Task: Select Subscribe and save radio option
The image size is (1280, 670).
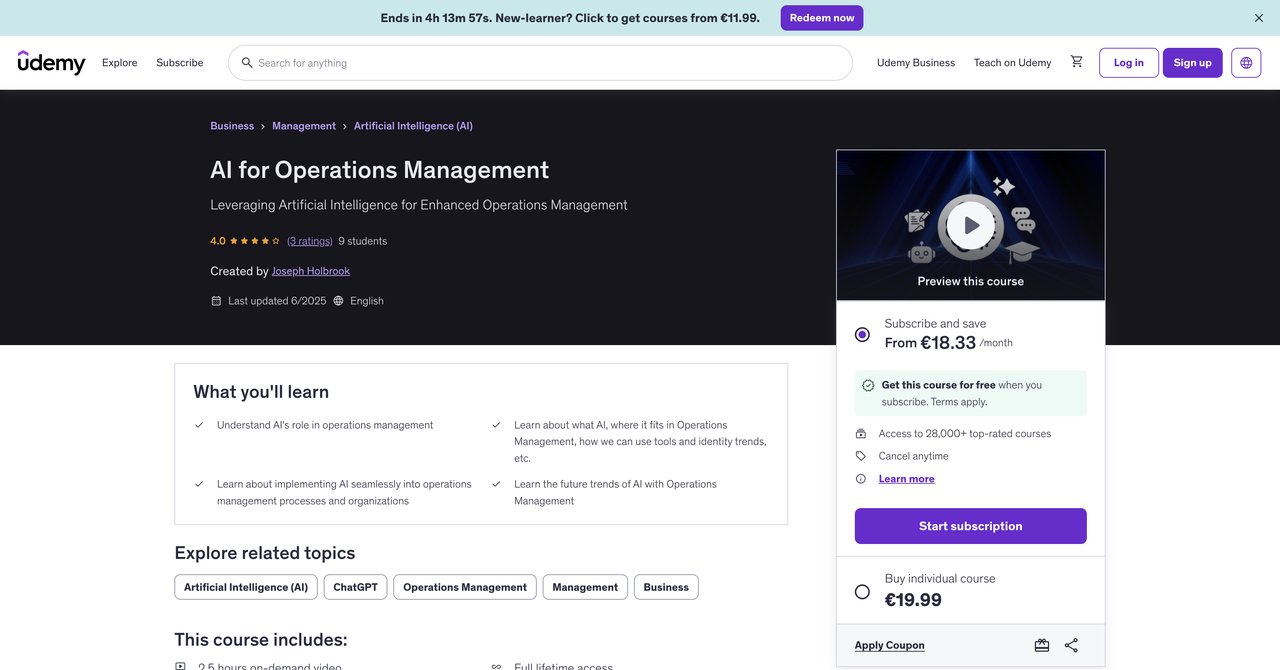Action: pos(862,334)
